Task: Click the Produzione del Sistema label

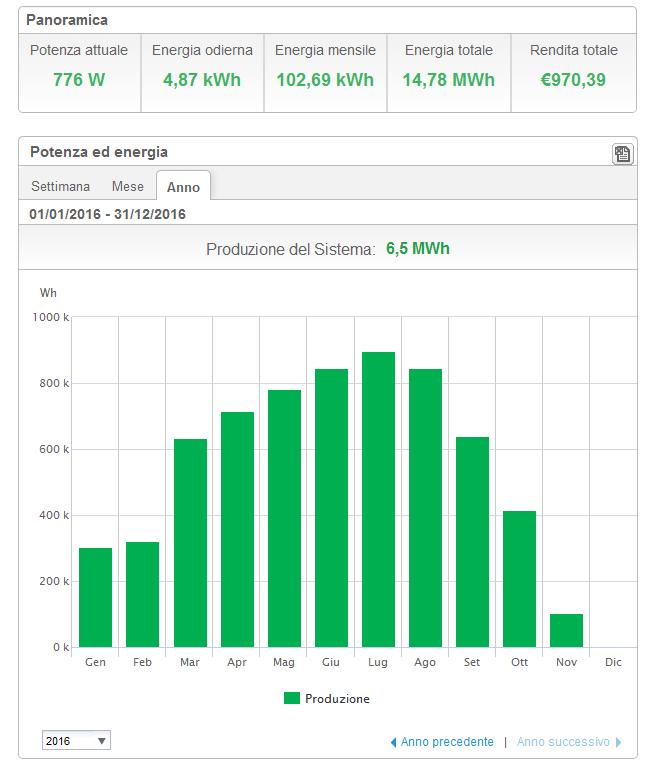Action: [x=290, y=249]
